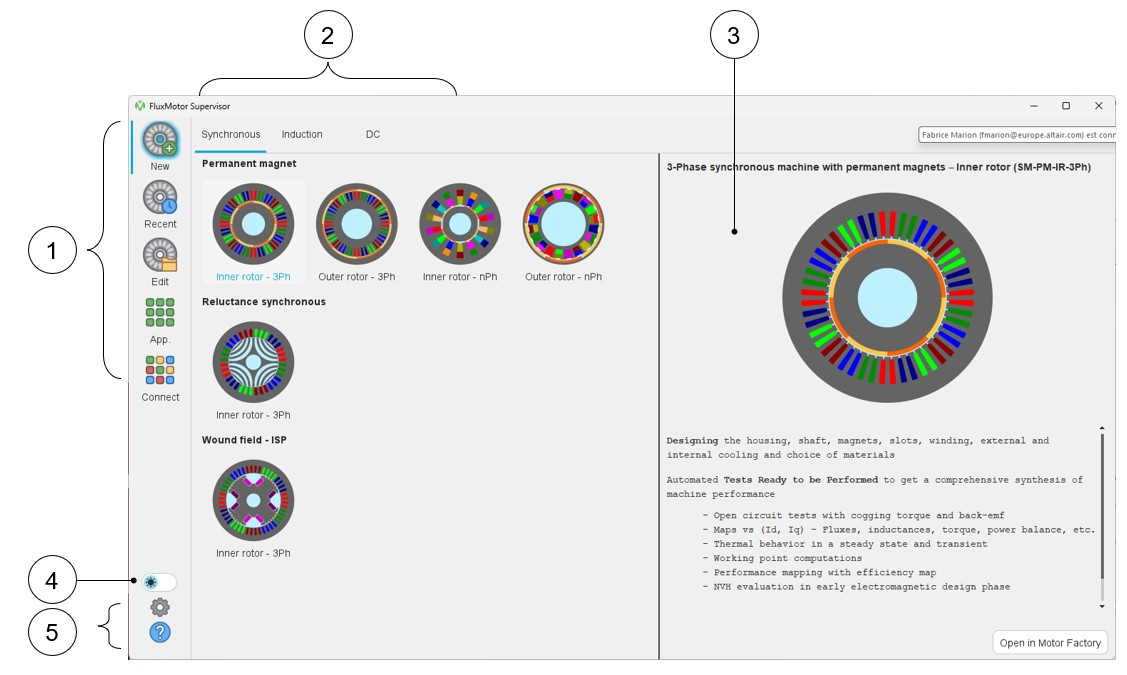The width and height of the screenshot is (1127, 675).
Task: Click 'NVH evaluation' description line
Action: coord(856,587)
